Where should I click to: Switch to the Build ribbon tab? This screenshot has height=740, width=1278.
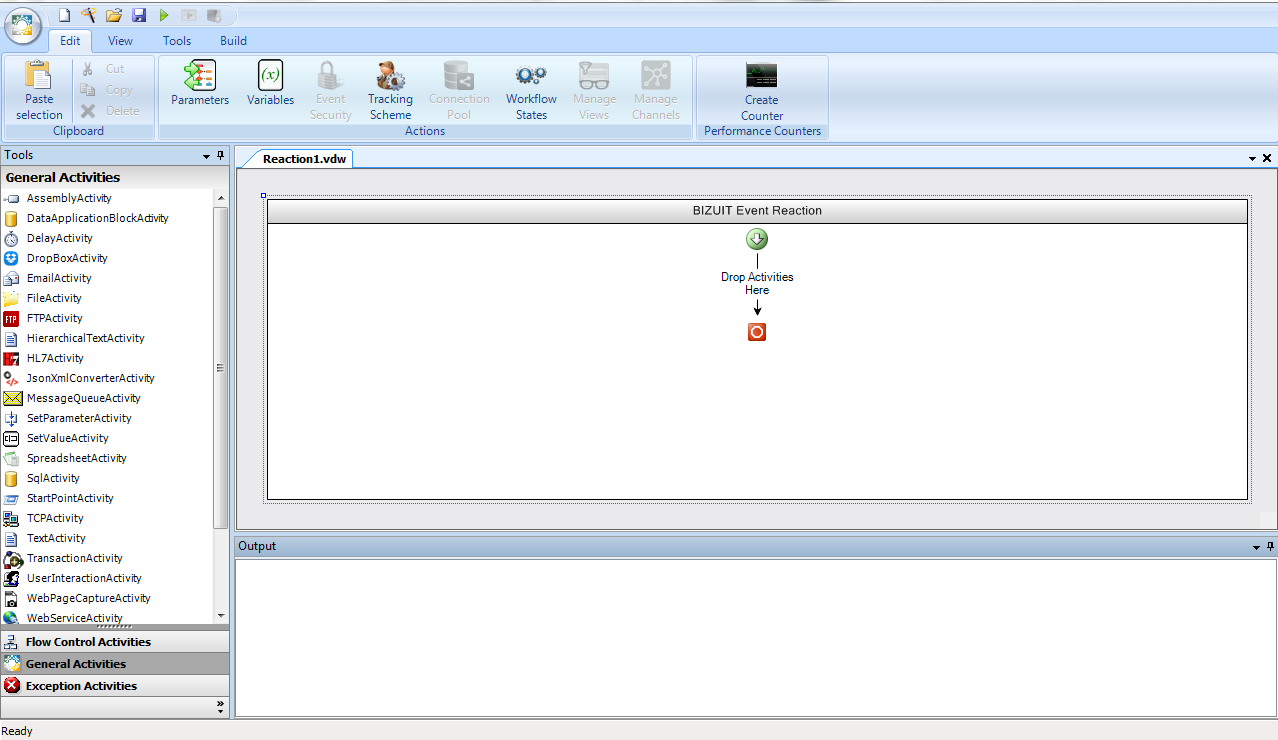click(233, 41)
